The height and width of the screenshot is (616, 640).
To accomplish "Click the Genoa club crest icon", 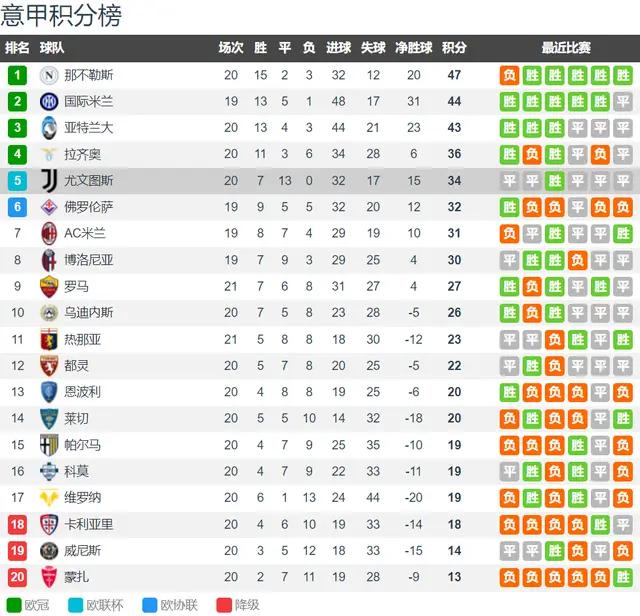I will pyautogui.click(x=48, y=339).
